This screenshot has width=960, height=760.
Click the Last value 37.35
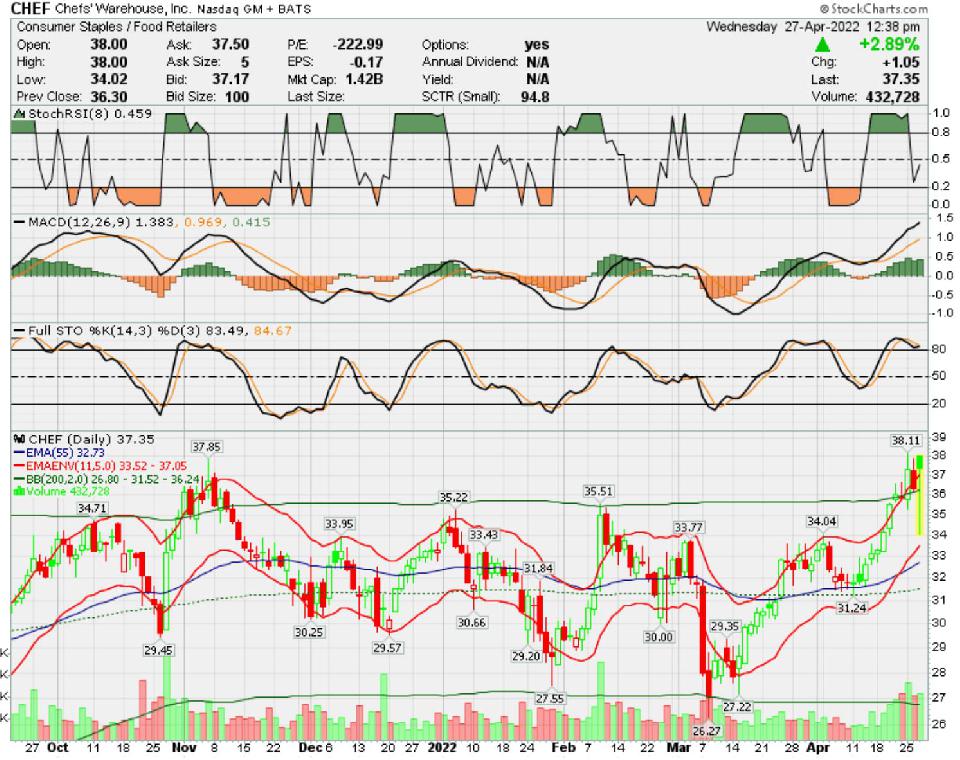901,79
